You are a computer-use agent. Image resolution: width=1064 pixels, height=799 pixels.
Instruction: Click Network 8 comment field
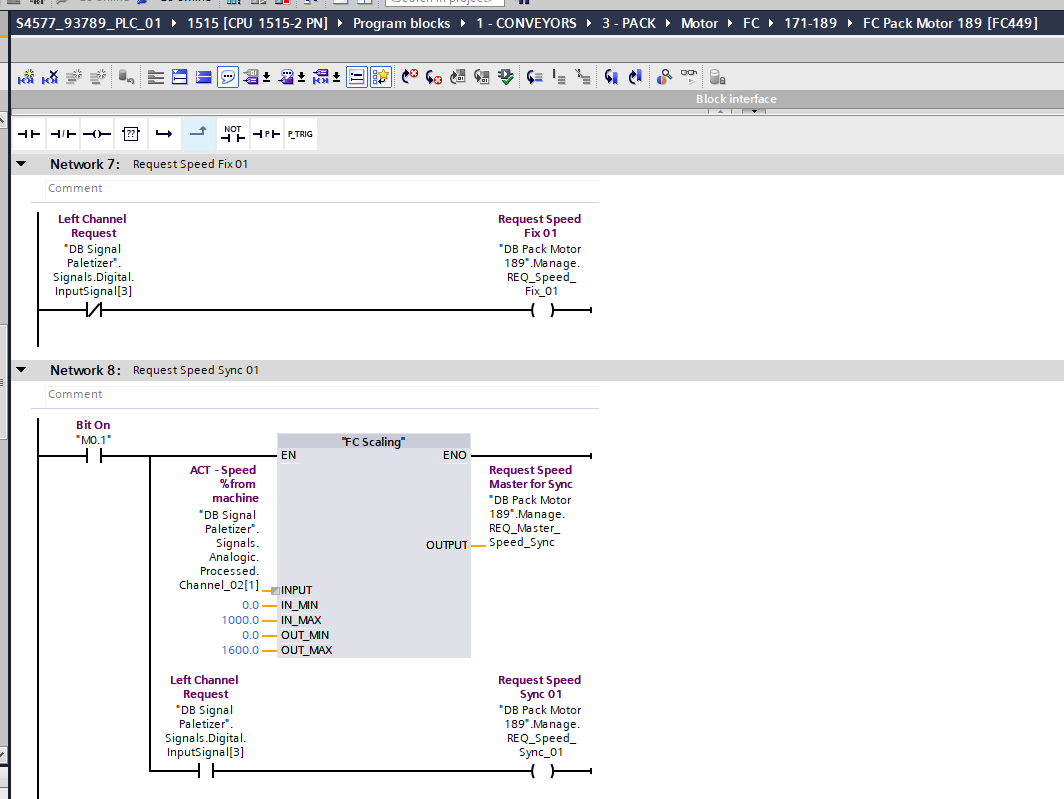(x=322, y=394)
